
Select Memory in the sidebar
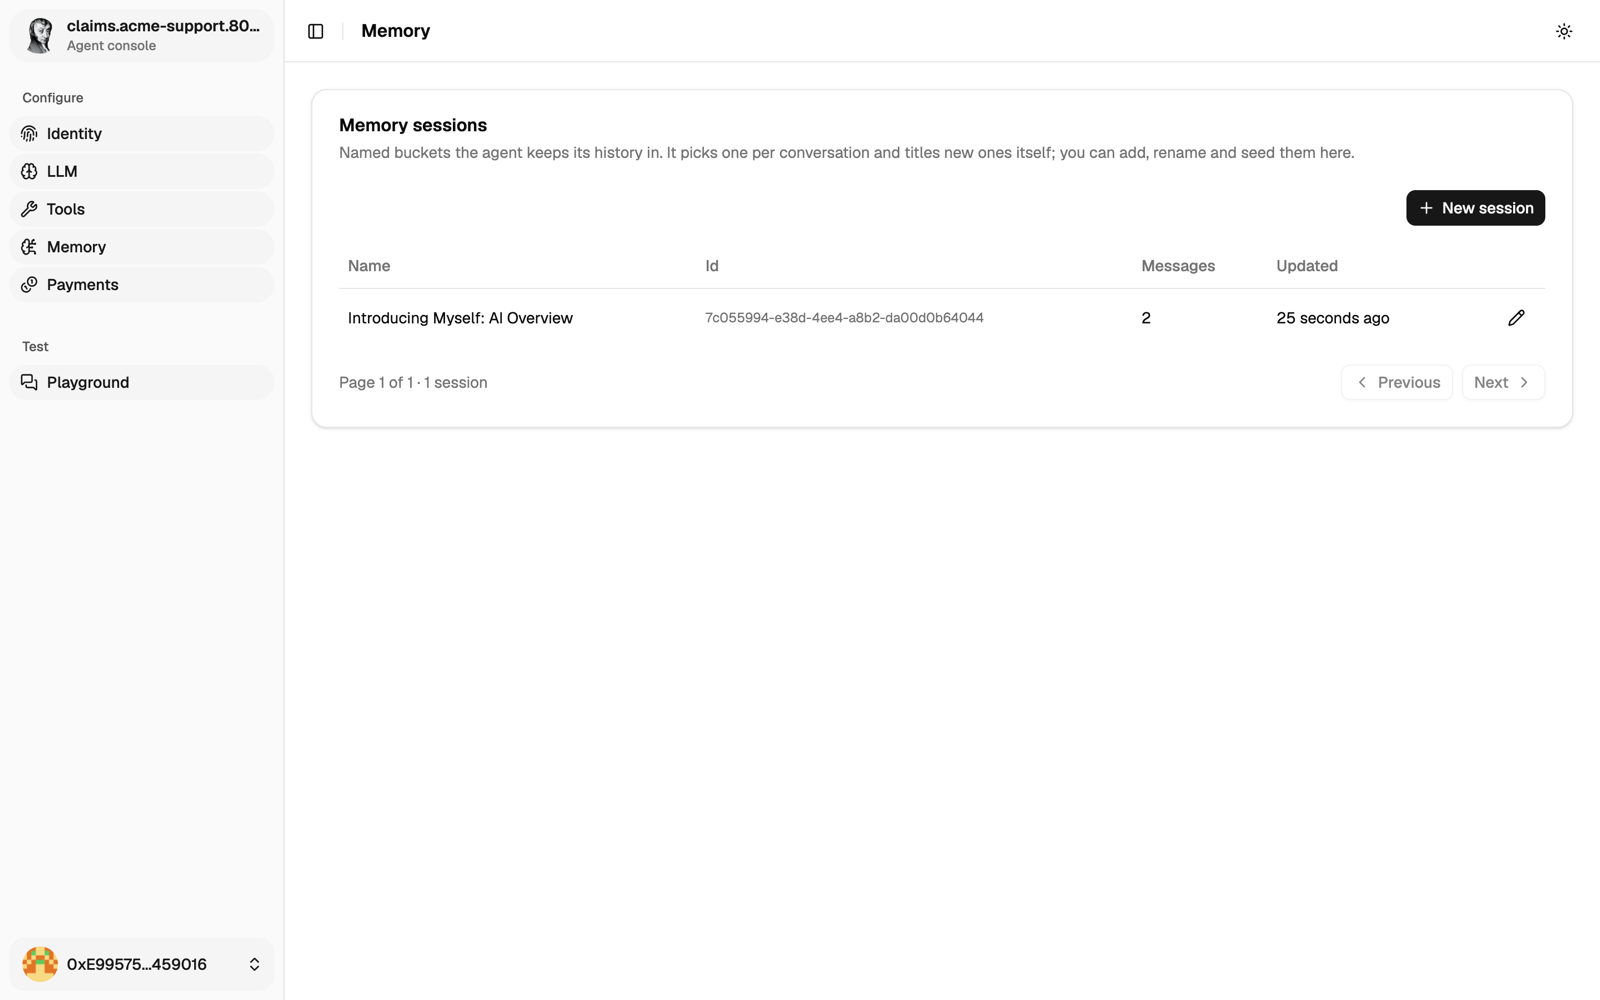142,247
